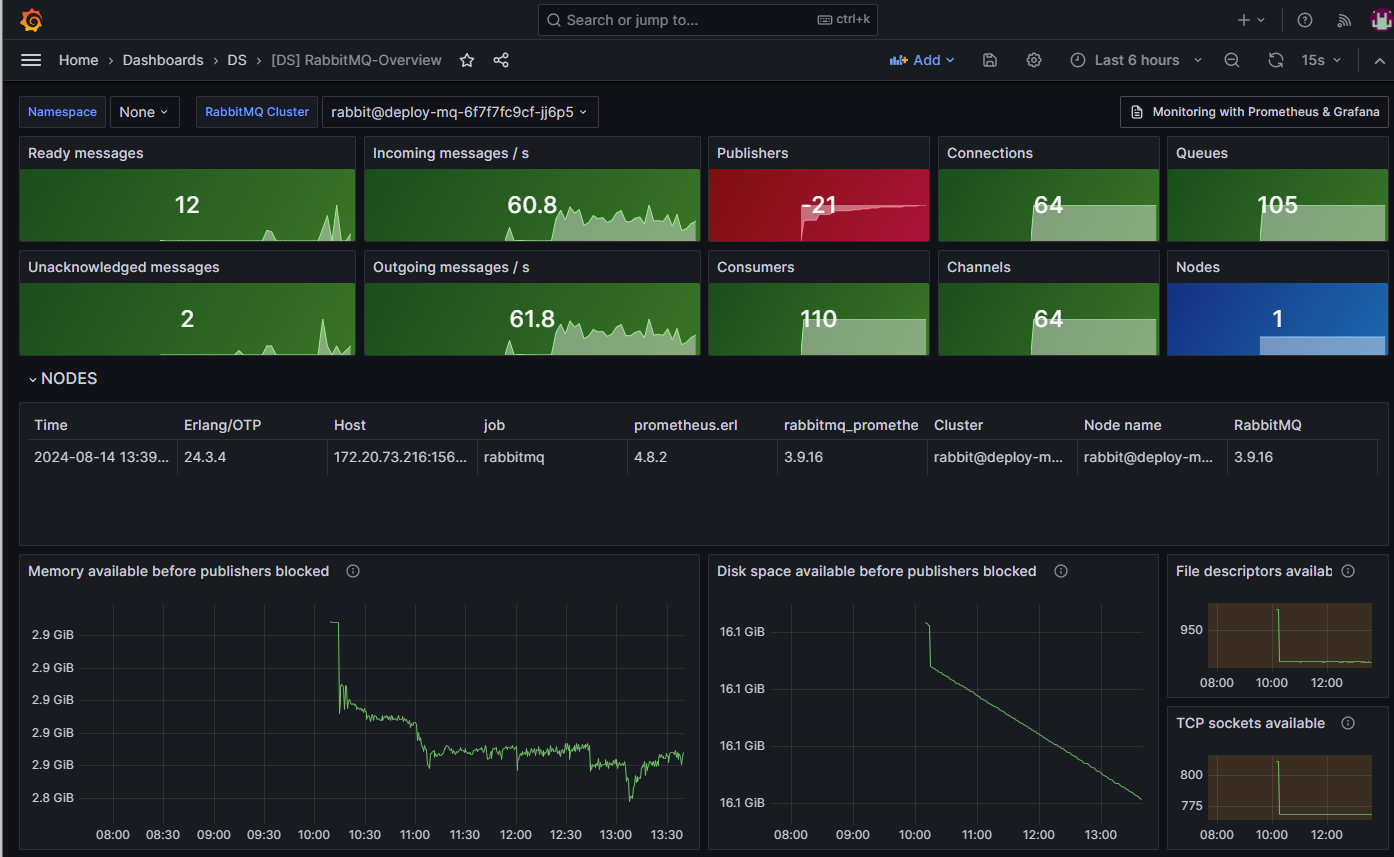This screenshot has height=857, width=1394.
Task: Open the Grafana news feed icon
Action: [x=1343, y=19]
